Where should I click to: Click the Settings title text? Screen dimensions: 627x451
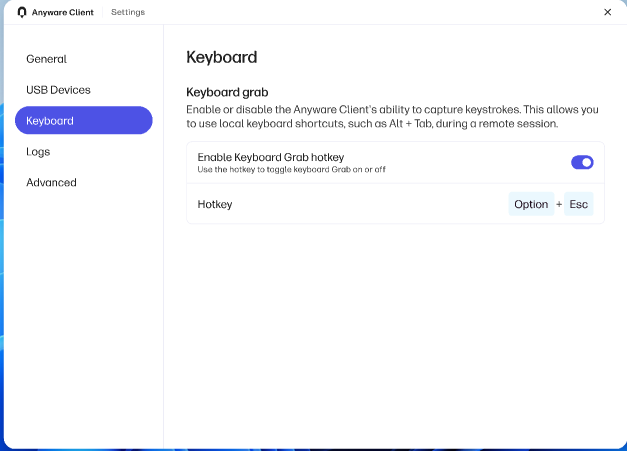click(128, 12)
